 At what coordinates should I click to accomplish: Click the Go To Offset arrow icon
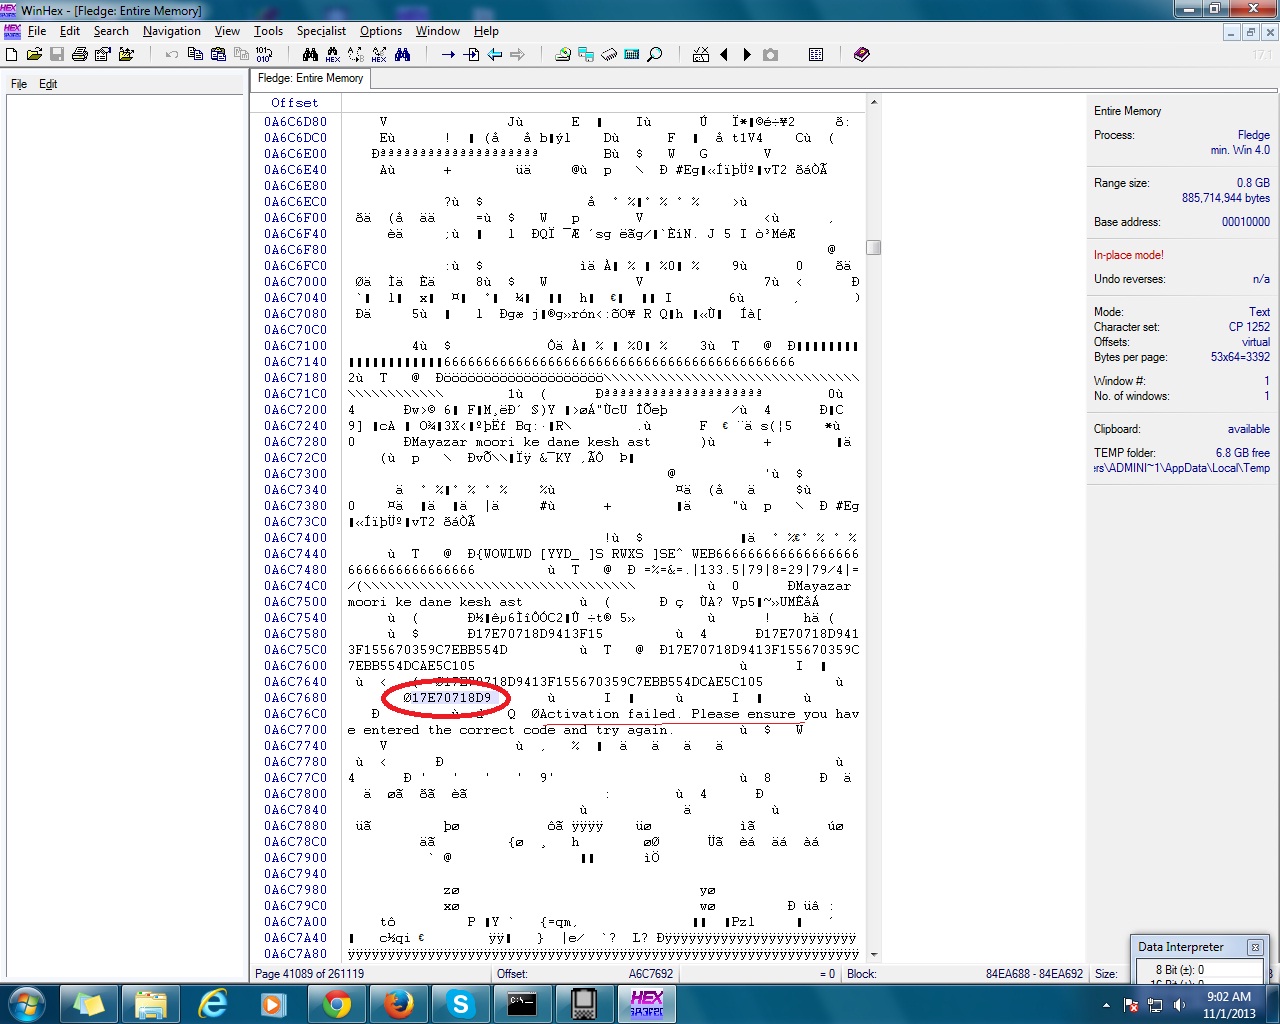pyautogui.click(x=448, y=54)
